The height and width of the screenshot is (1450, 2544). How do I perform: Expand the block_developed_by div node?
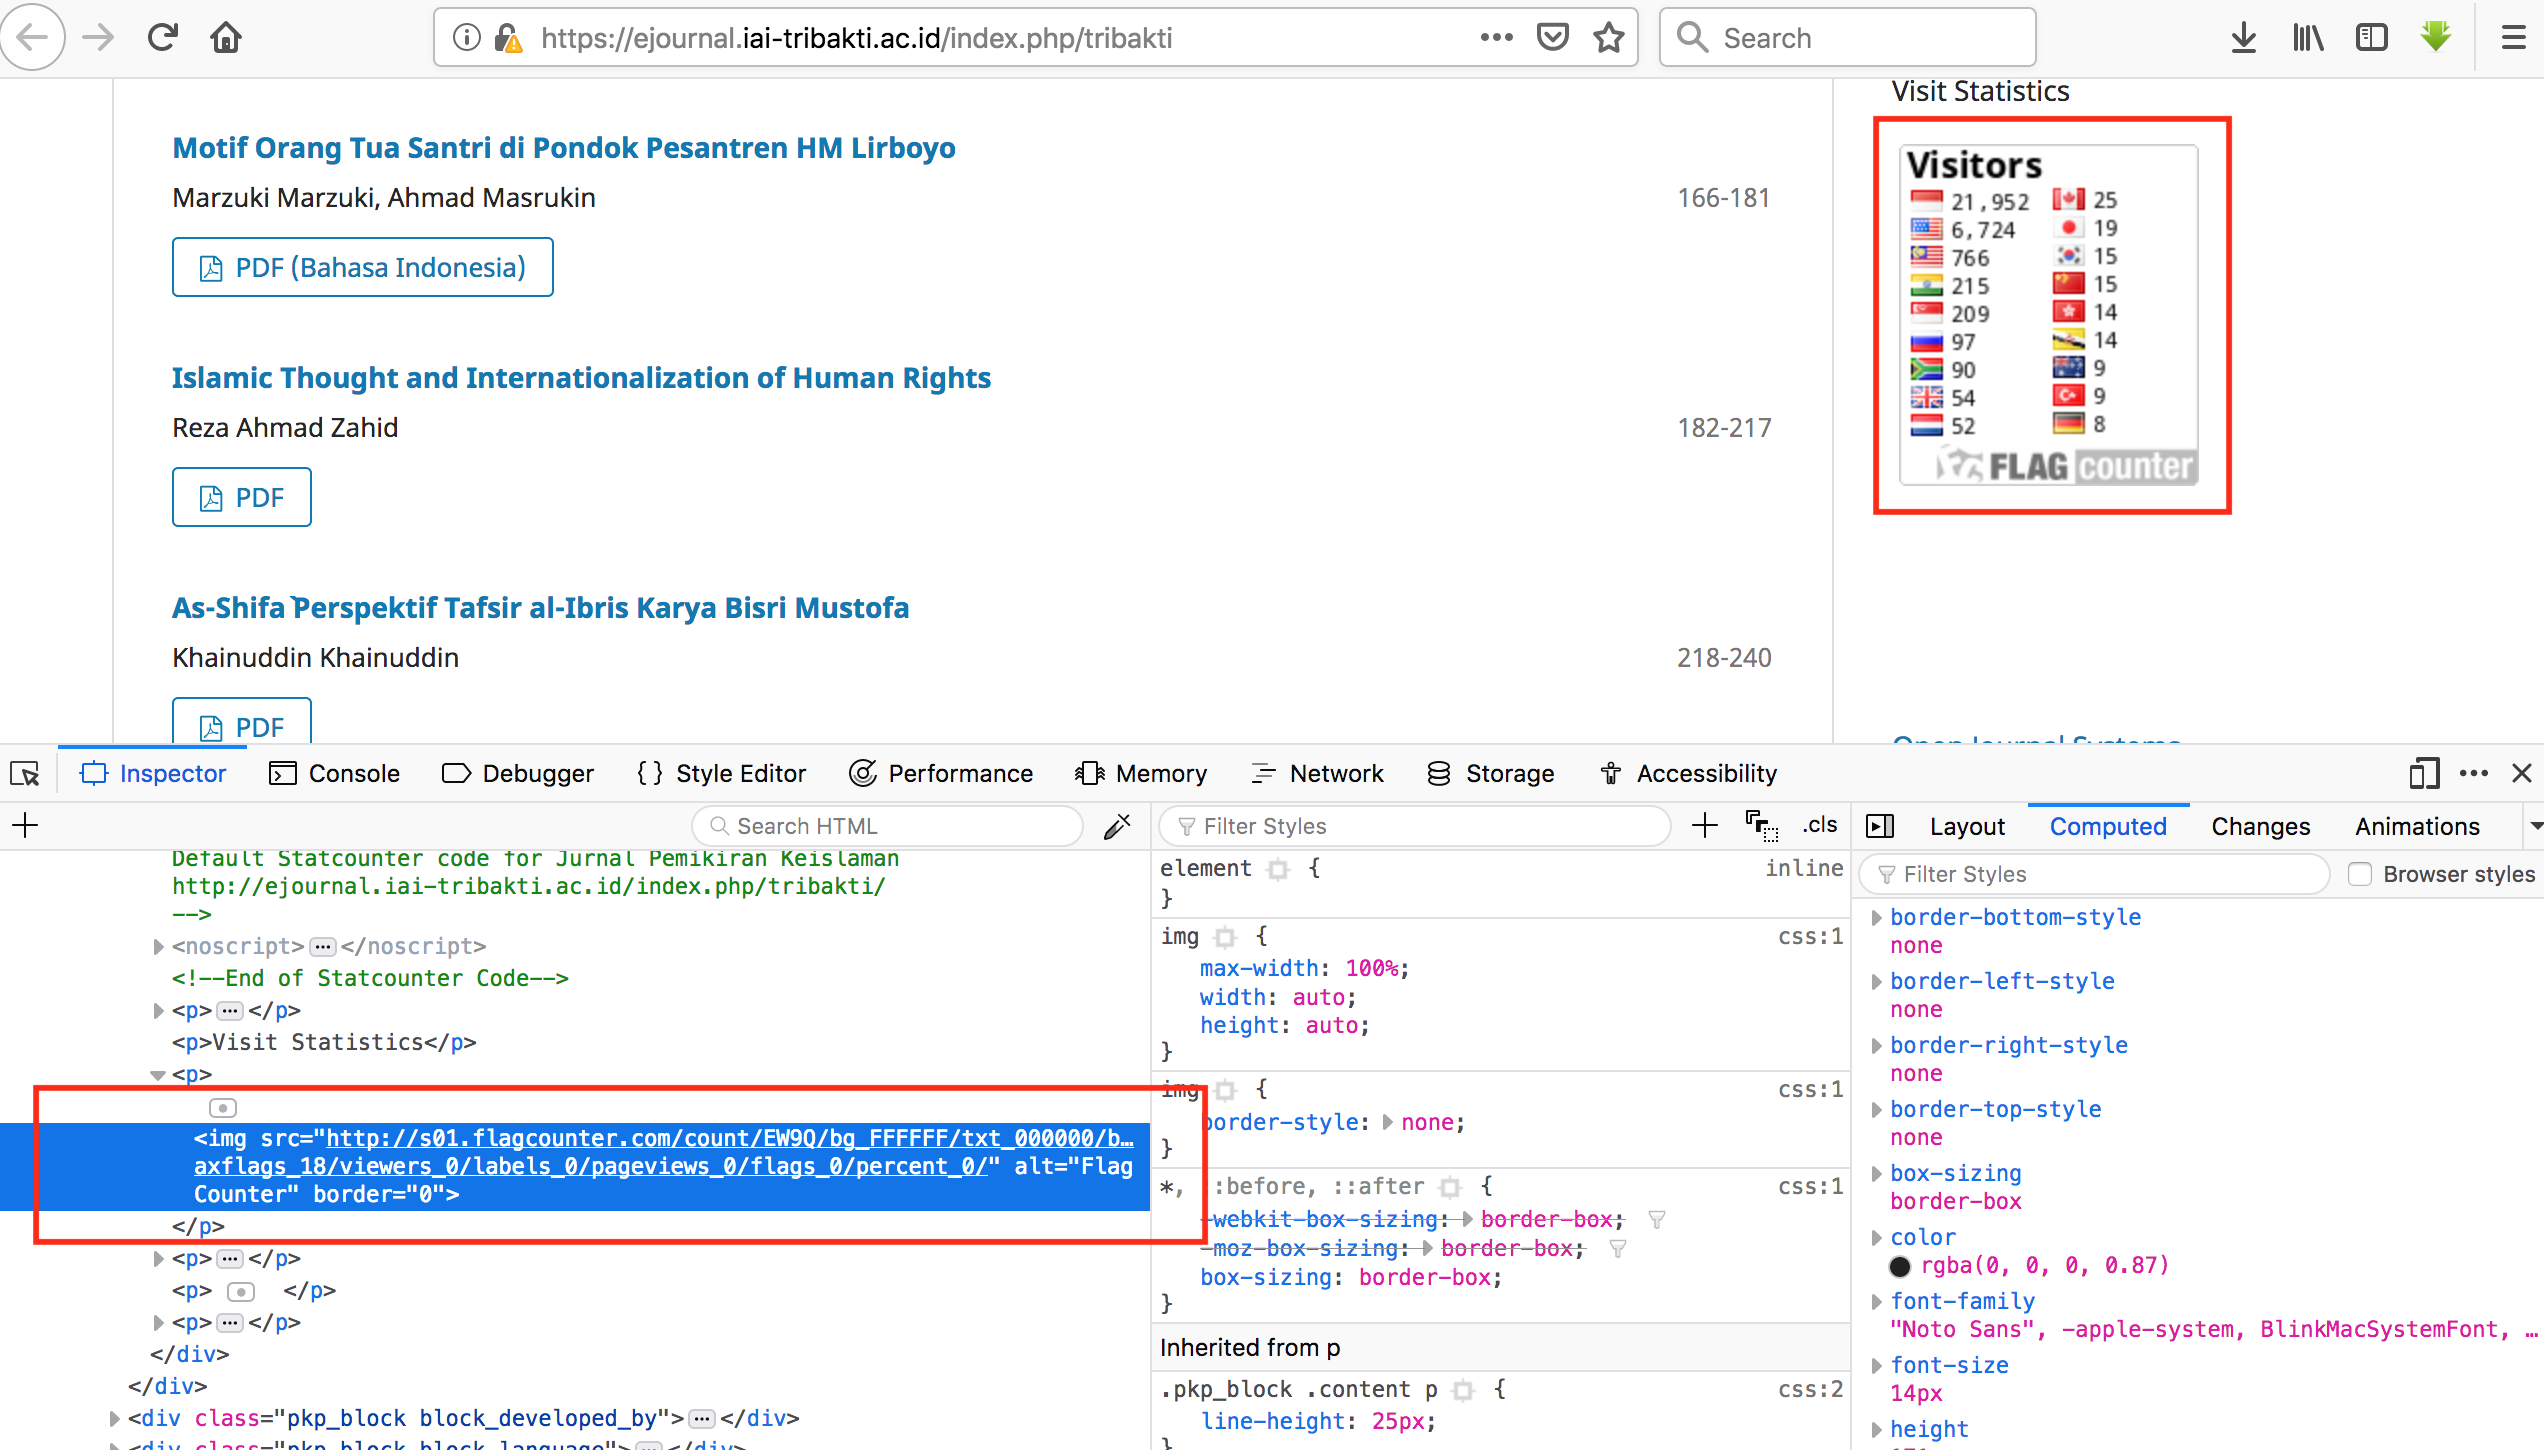click(114, 1418)
